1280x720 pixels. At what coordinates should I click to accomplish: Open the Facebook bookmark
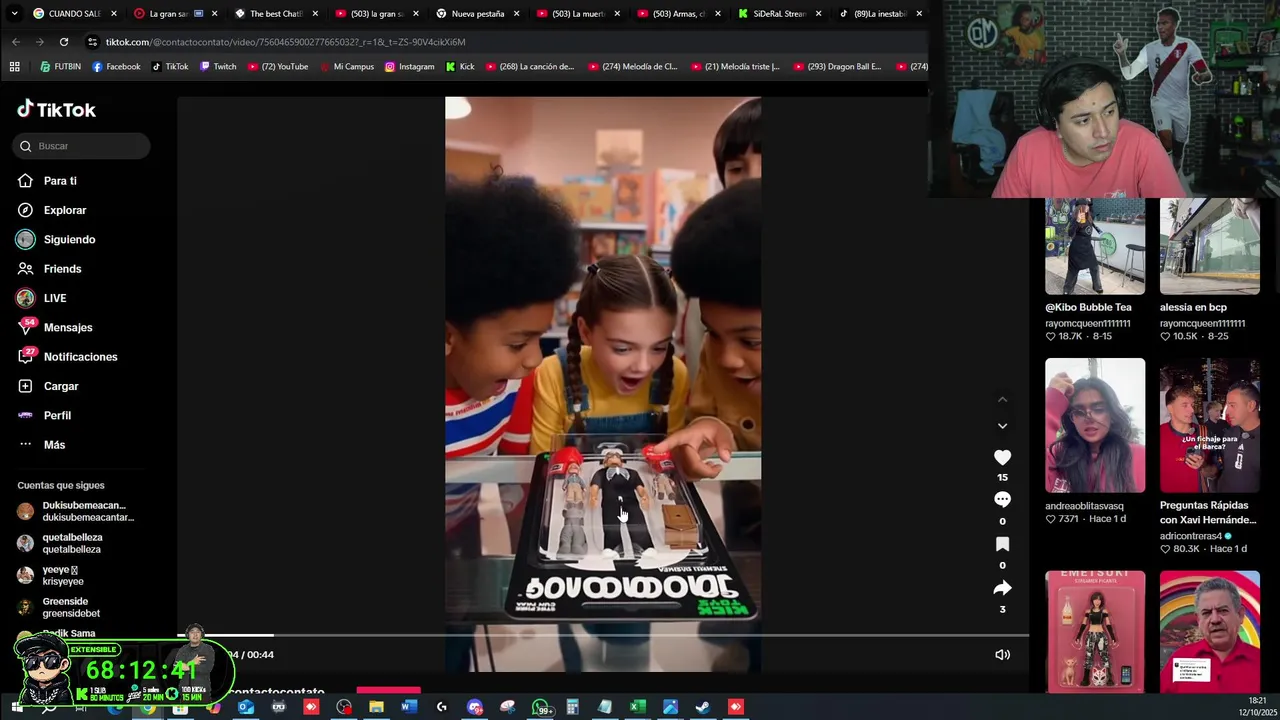116,67
